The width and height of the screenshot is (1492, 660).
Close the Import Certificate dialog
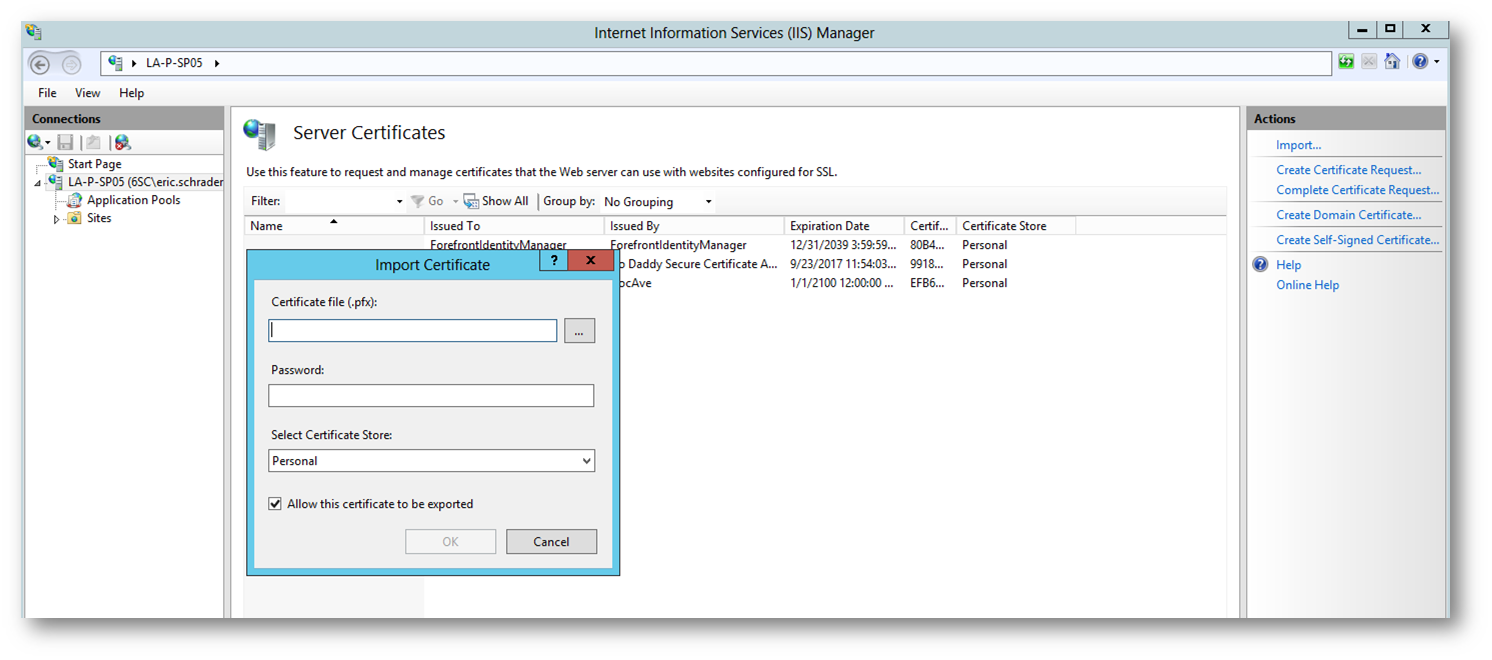(x=590, y=261)
